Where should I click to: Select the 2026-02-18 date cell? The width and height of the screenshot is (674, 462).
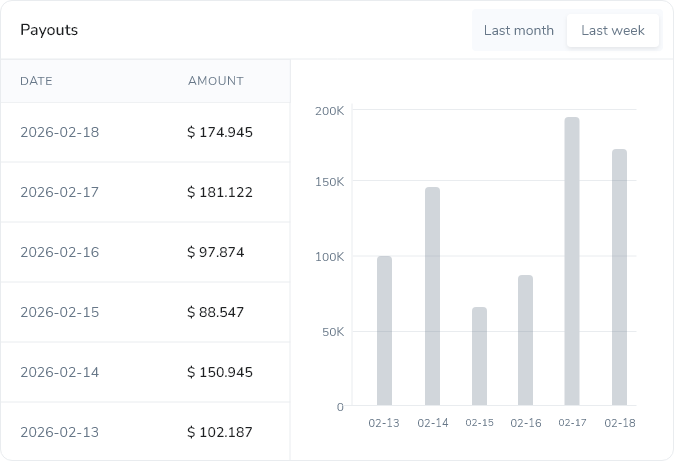tap(60, 132)
